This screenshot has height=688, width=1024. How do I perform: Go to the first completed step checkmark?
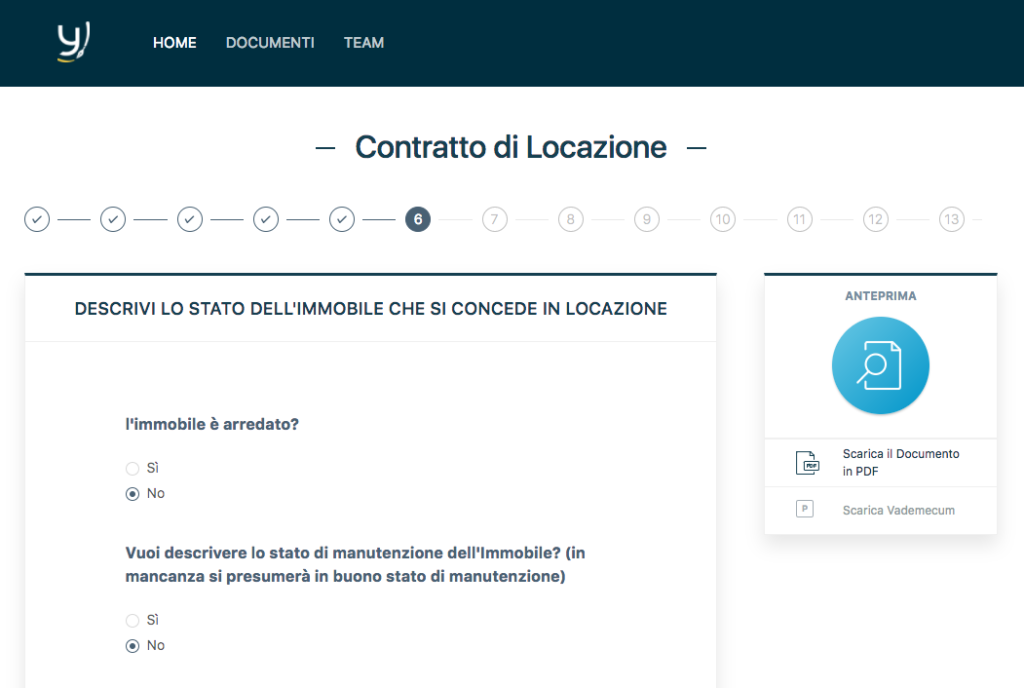click(37, 219)
